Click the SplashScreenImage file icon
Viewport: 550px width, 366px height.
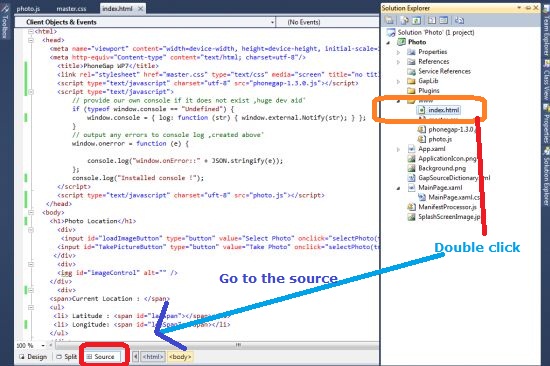[x=411, y=217]
